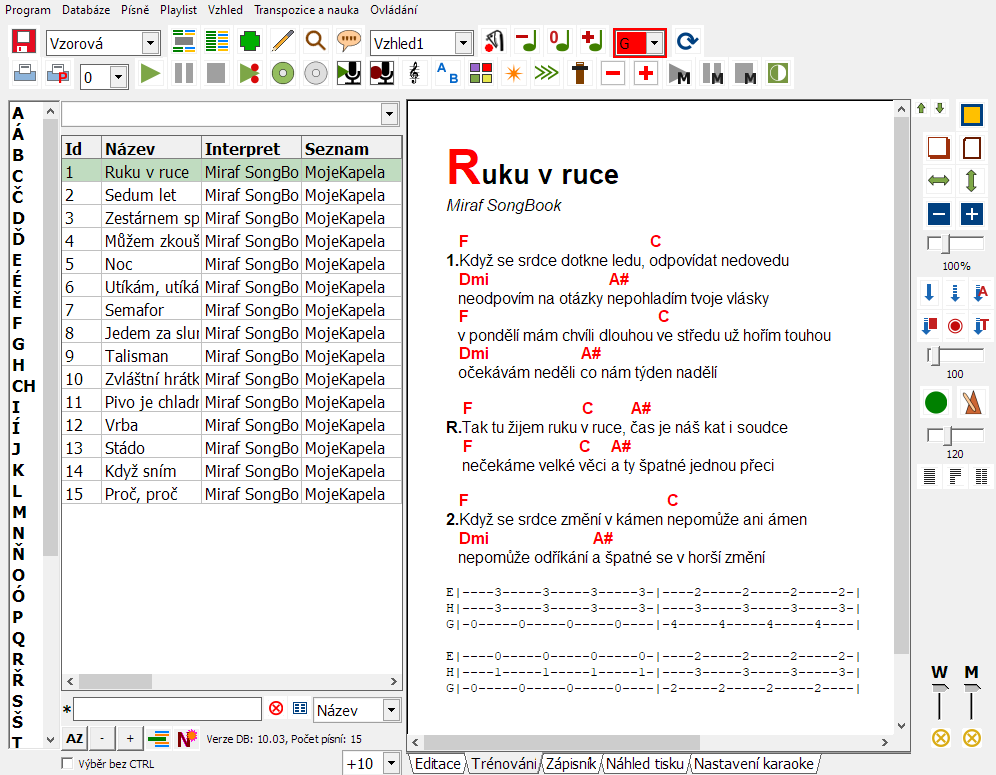This screenshot has height=775, width=996.
Task: Open the 'Vzorová' database dropdown
Action: 151,43
